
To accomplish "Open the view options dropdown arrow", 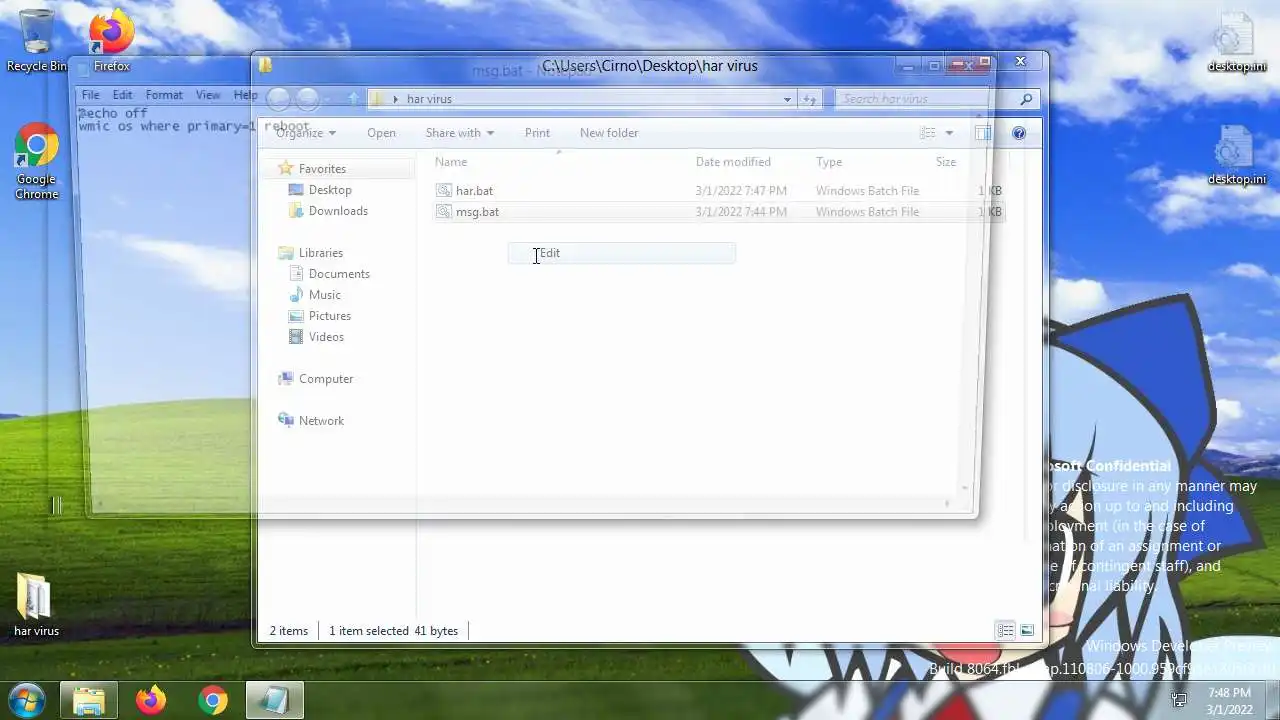I will [x=949, y=133].
